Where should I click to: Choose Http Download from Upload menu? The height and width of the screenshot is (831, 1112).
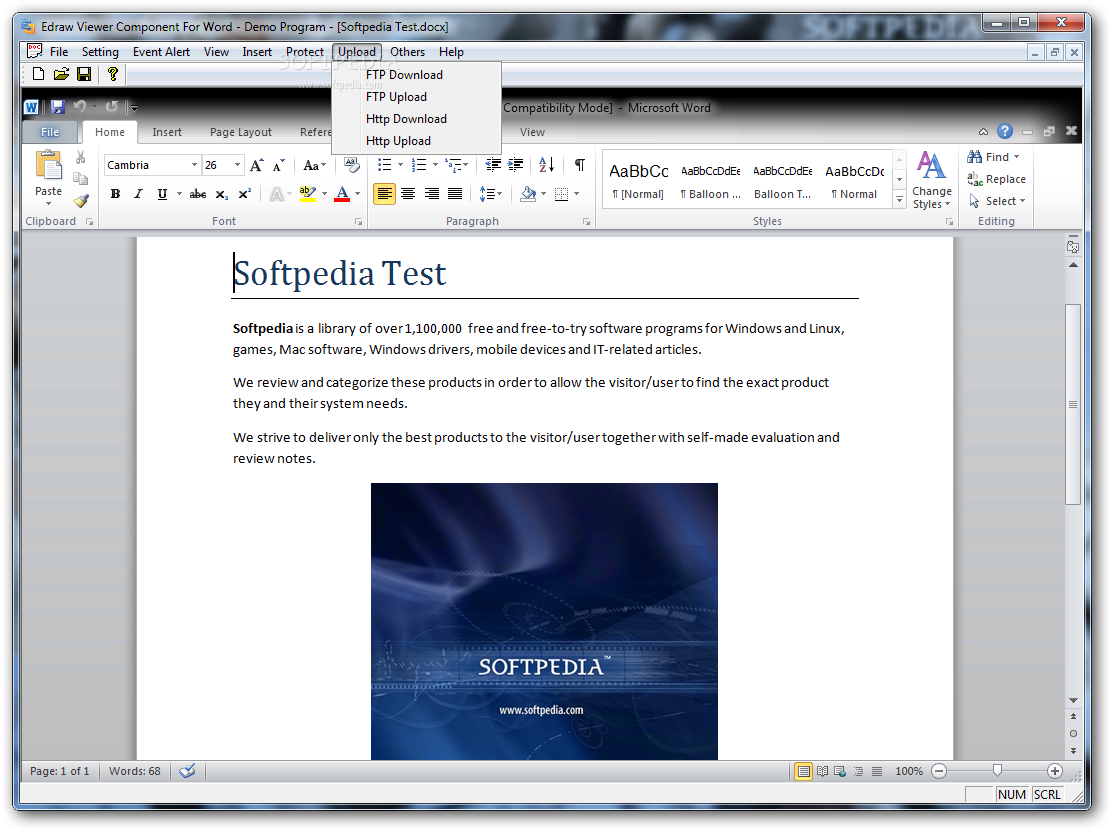[416, 118]
